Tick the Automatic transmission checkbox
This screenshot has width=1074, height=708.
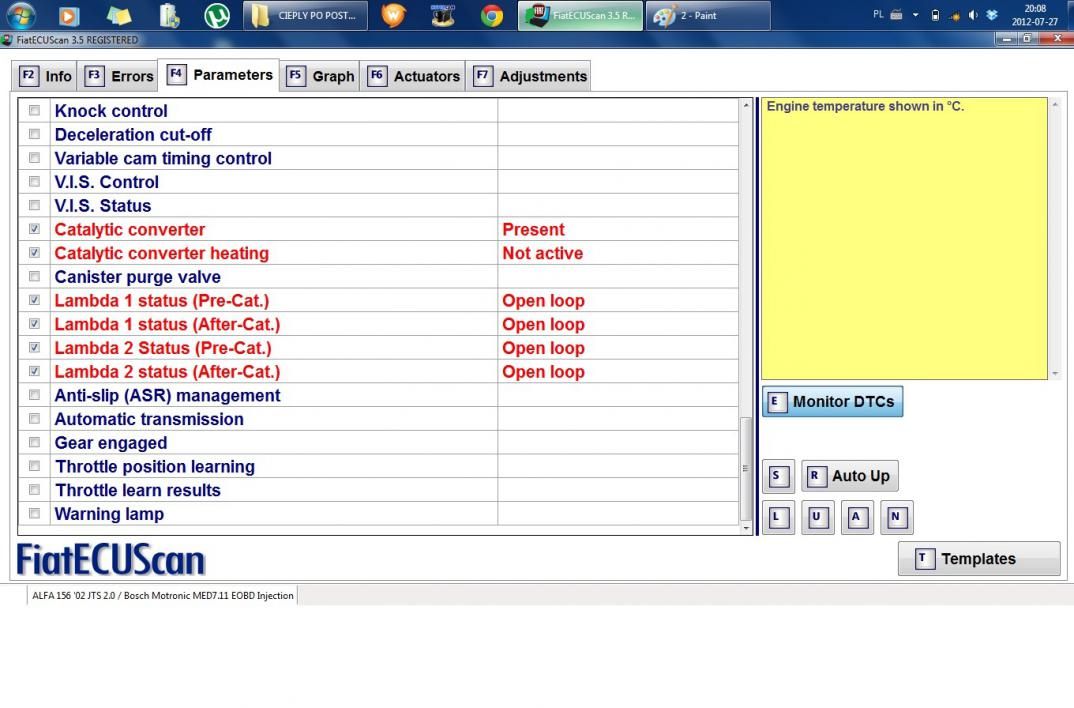(x=34, y=418)
